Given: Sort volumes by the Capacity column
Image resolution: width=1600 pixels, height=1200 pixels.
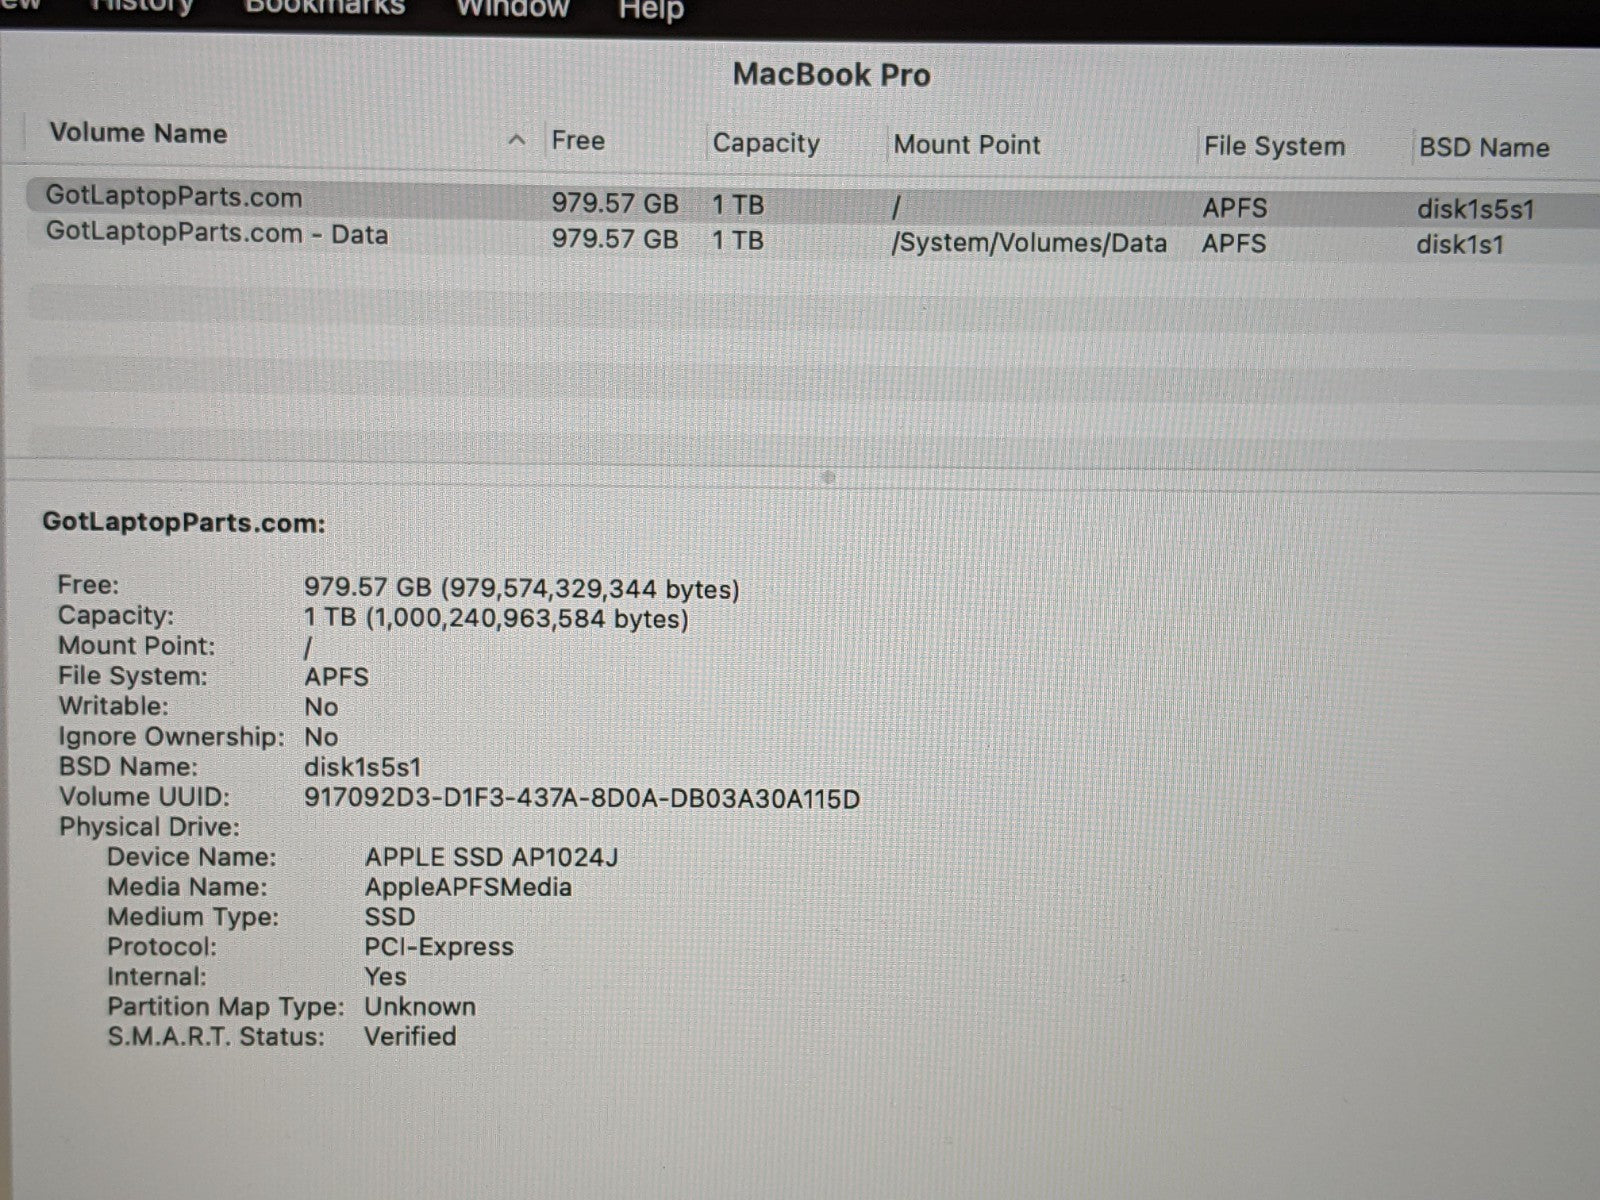Looking at the screenshot, I should [765, 144].
